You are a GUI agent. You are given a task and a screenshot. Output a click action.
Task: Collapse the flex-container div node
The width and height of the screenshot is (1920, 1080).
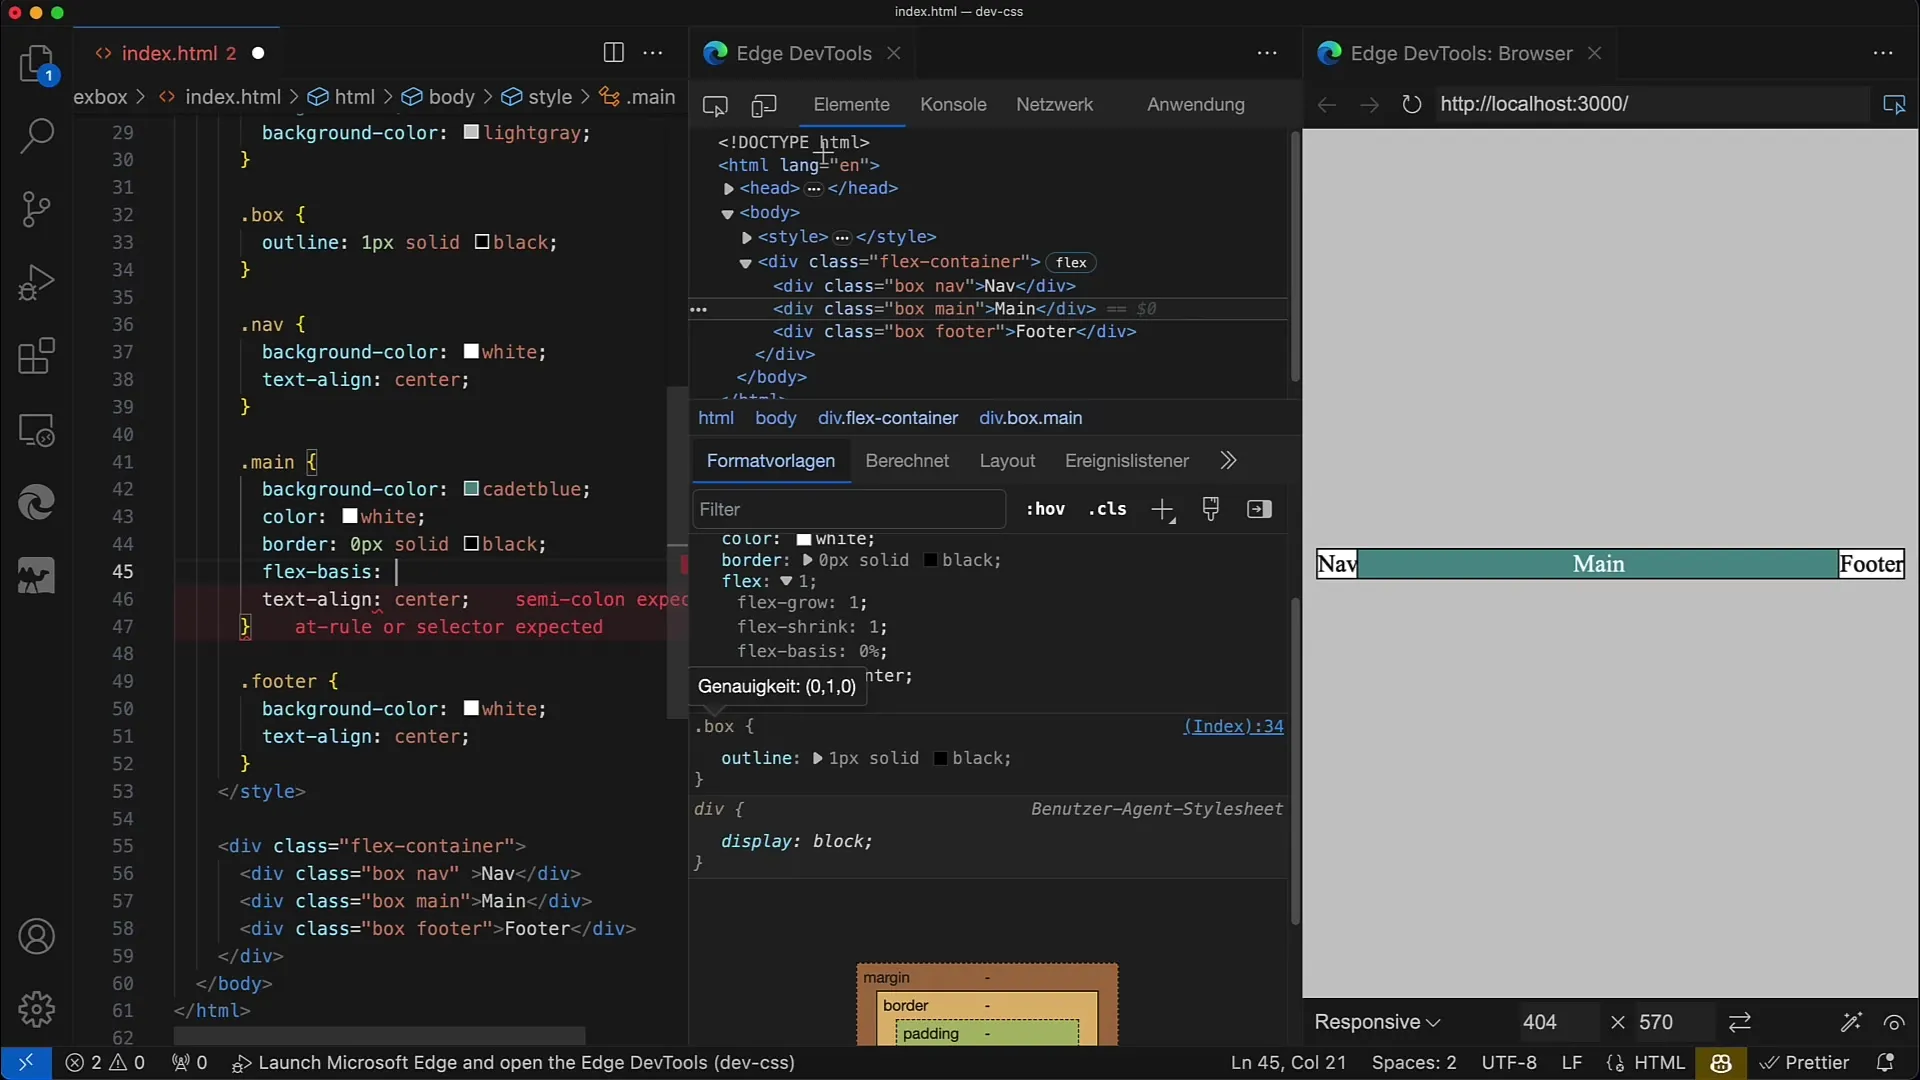745,263
